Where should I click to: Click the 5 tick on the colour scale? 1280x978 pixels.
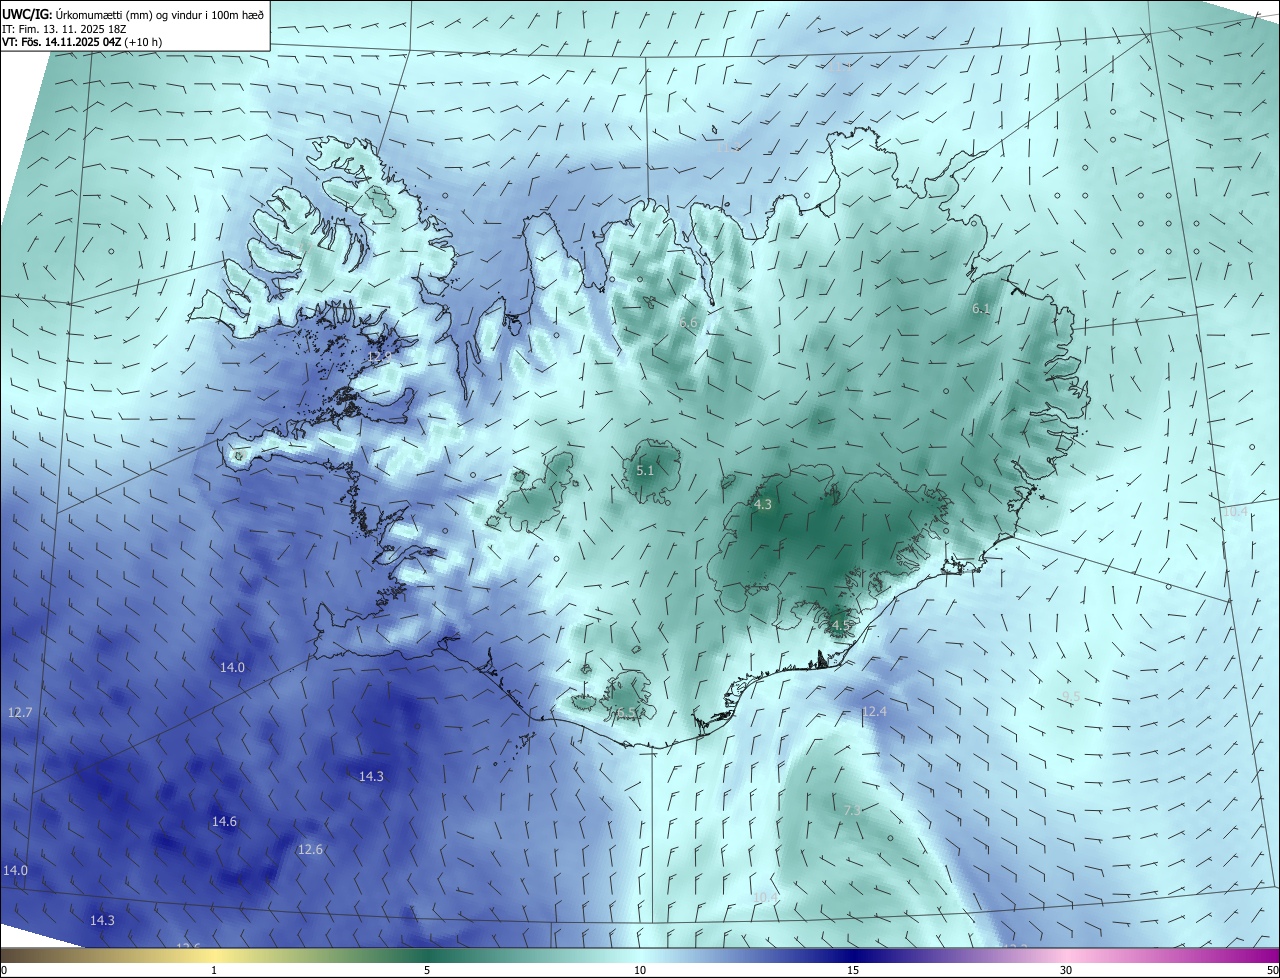tap(427, 971)
